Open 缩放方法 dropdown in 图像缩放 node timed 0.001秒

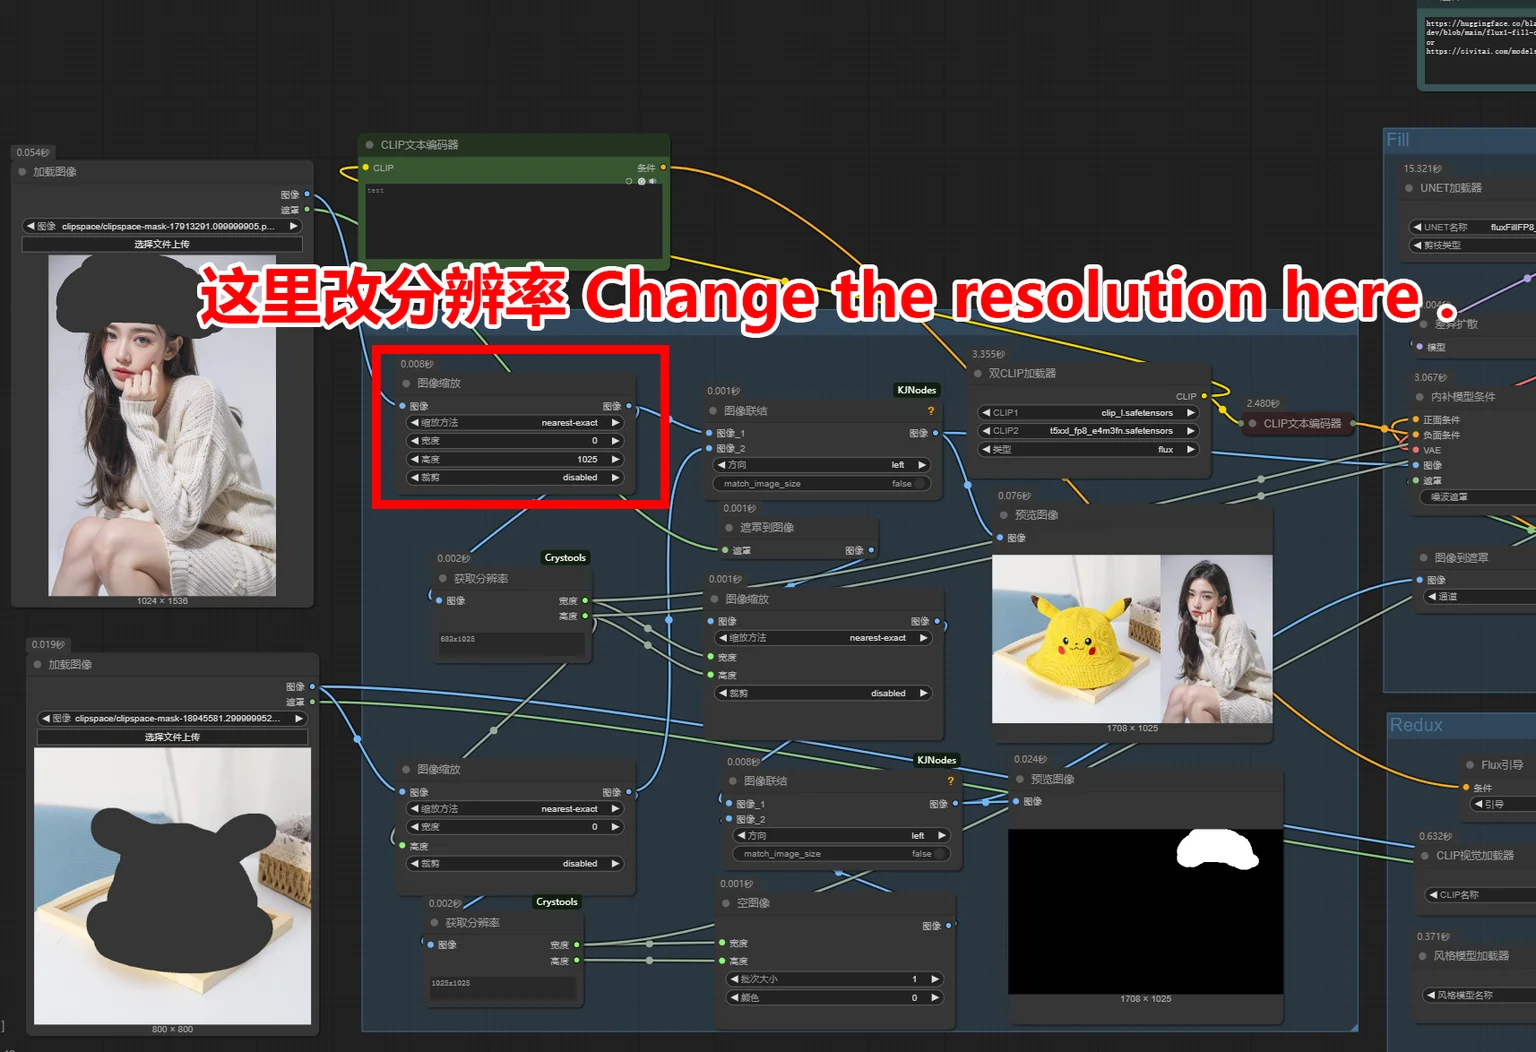click(x=824, y=638)
